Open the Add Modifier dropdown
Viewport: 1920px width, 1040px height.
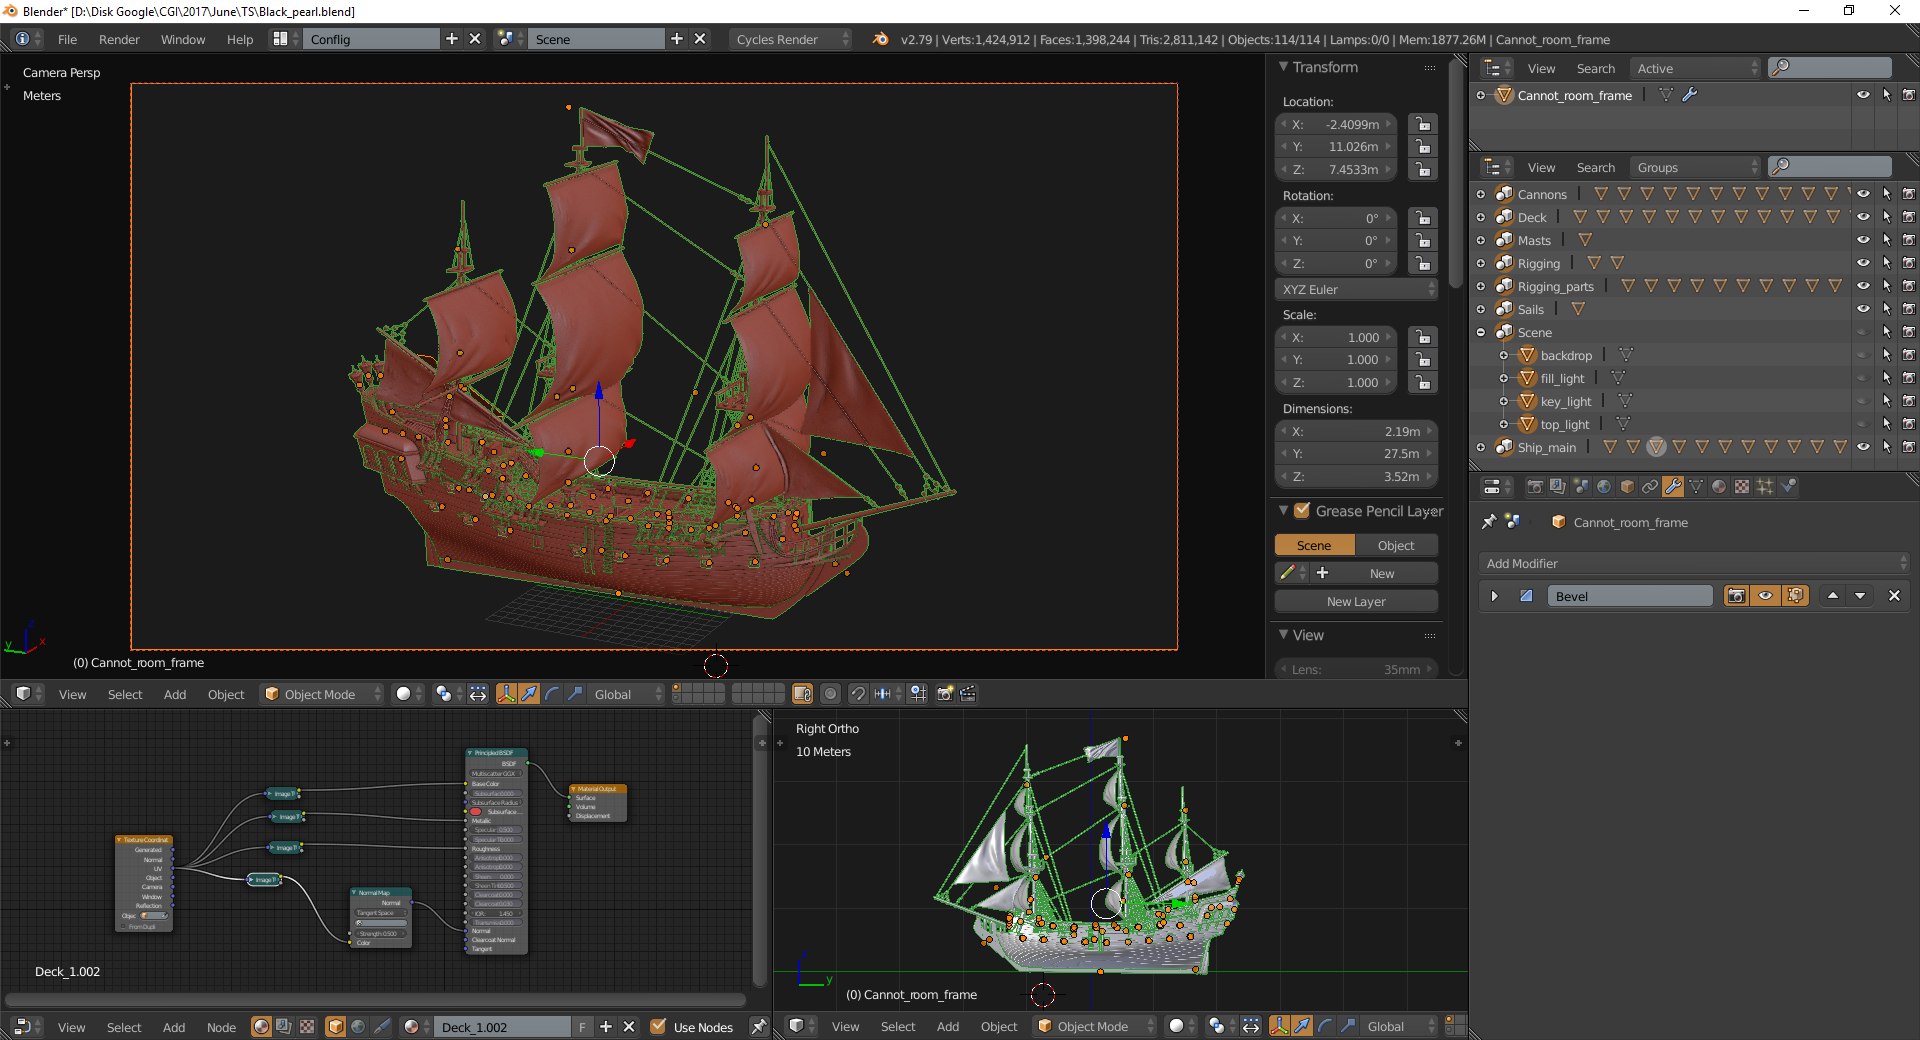(x=1694, y=564)
